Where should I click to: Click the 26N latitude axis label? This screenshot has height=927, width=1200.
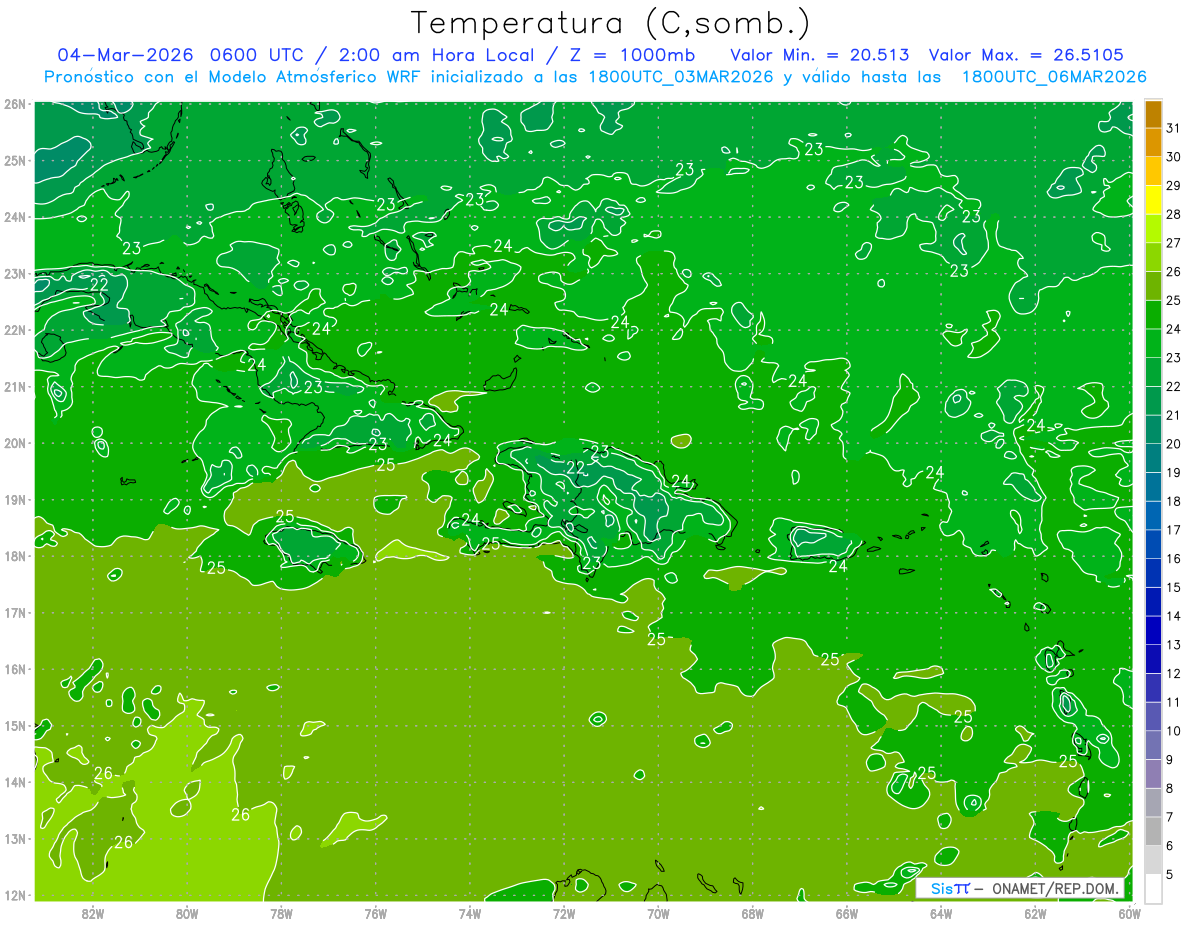[x=15, y=103]
